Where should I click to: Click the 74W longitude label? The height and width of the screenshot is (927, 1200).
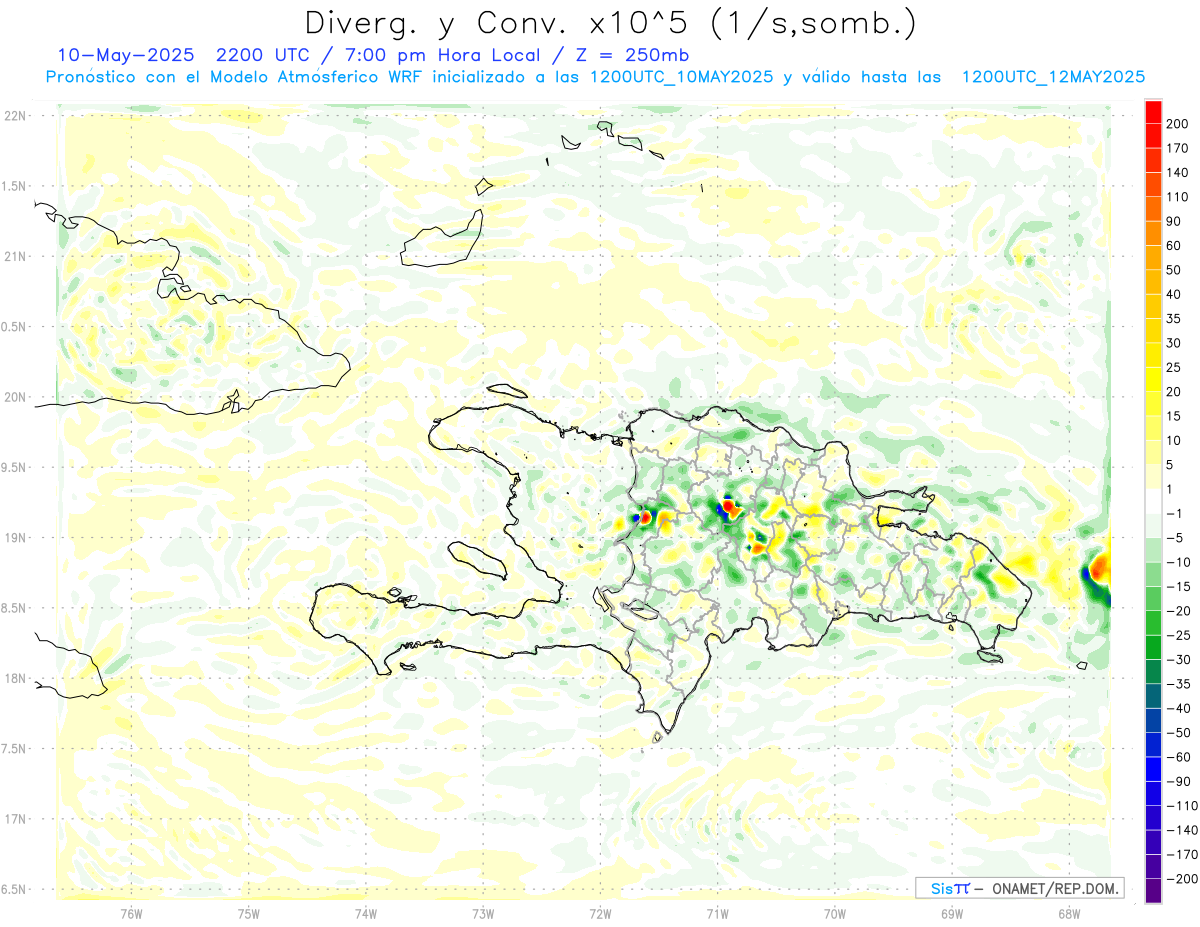pos(366,913)
